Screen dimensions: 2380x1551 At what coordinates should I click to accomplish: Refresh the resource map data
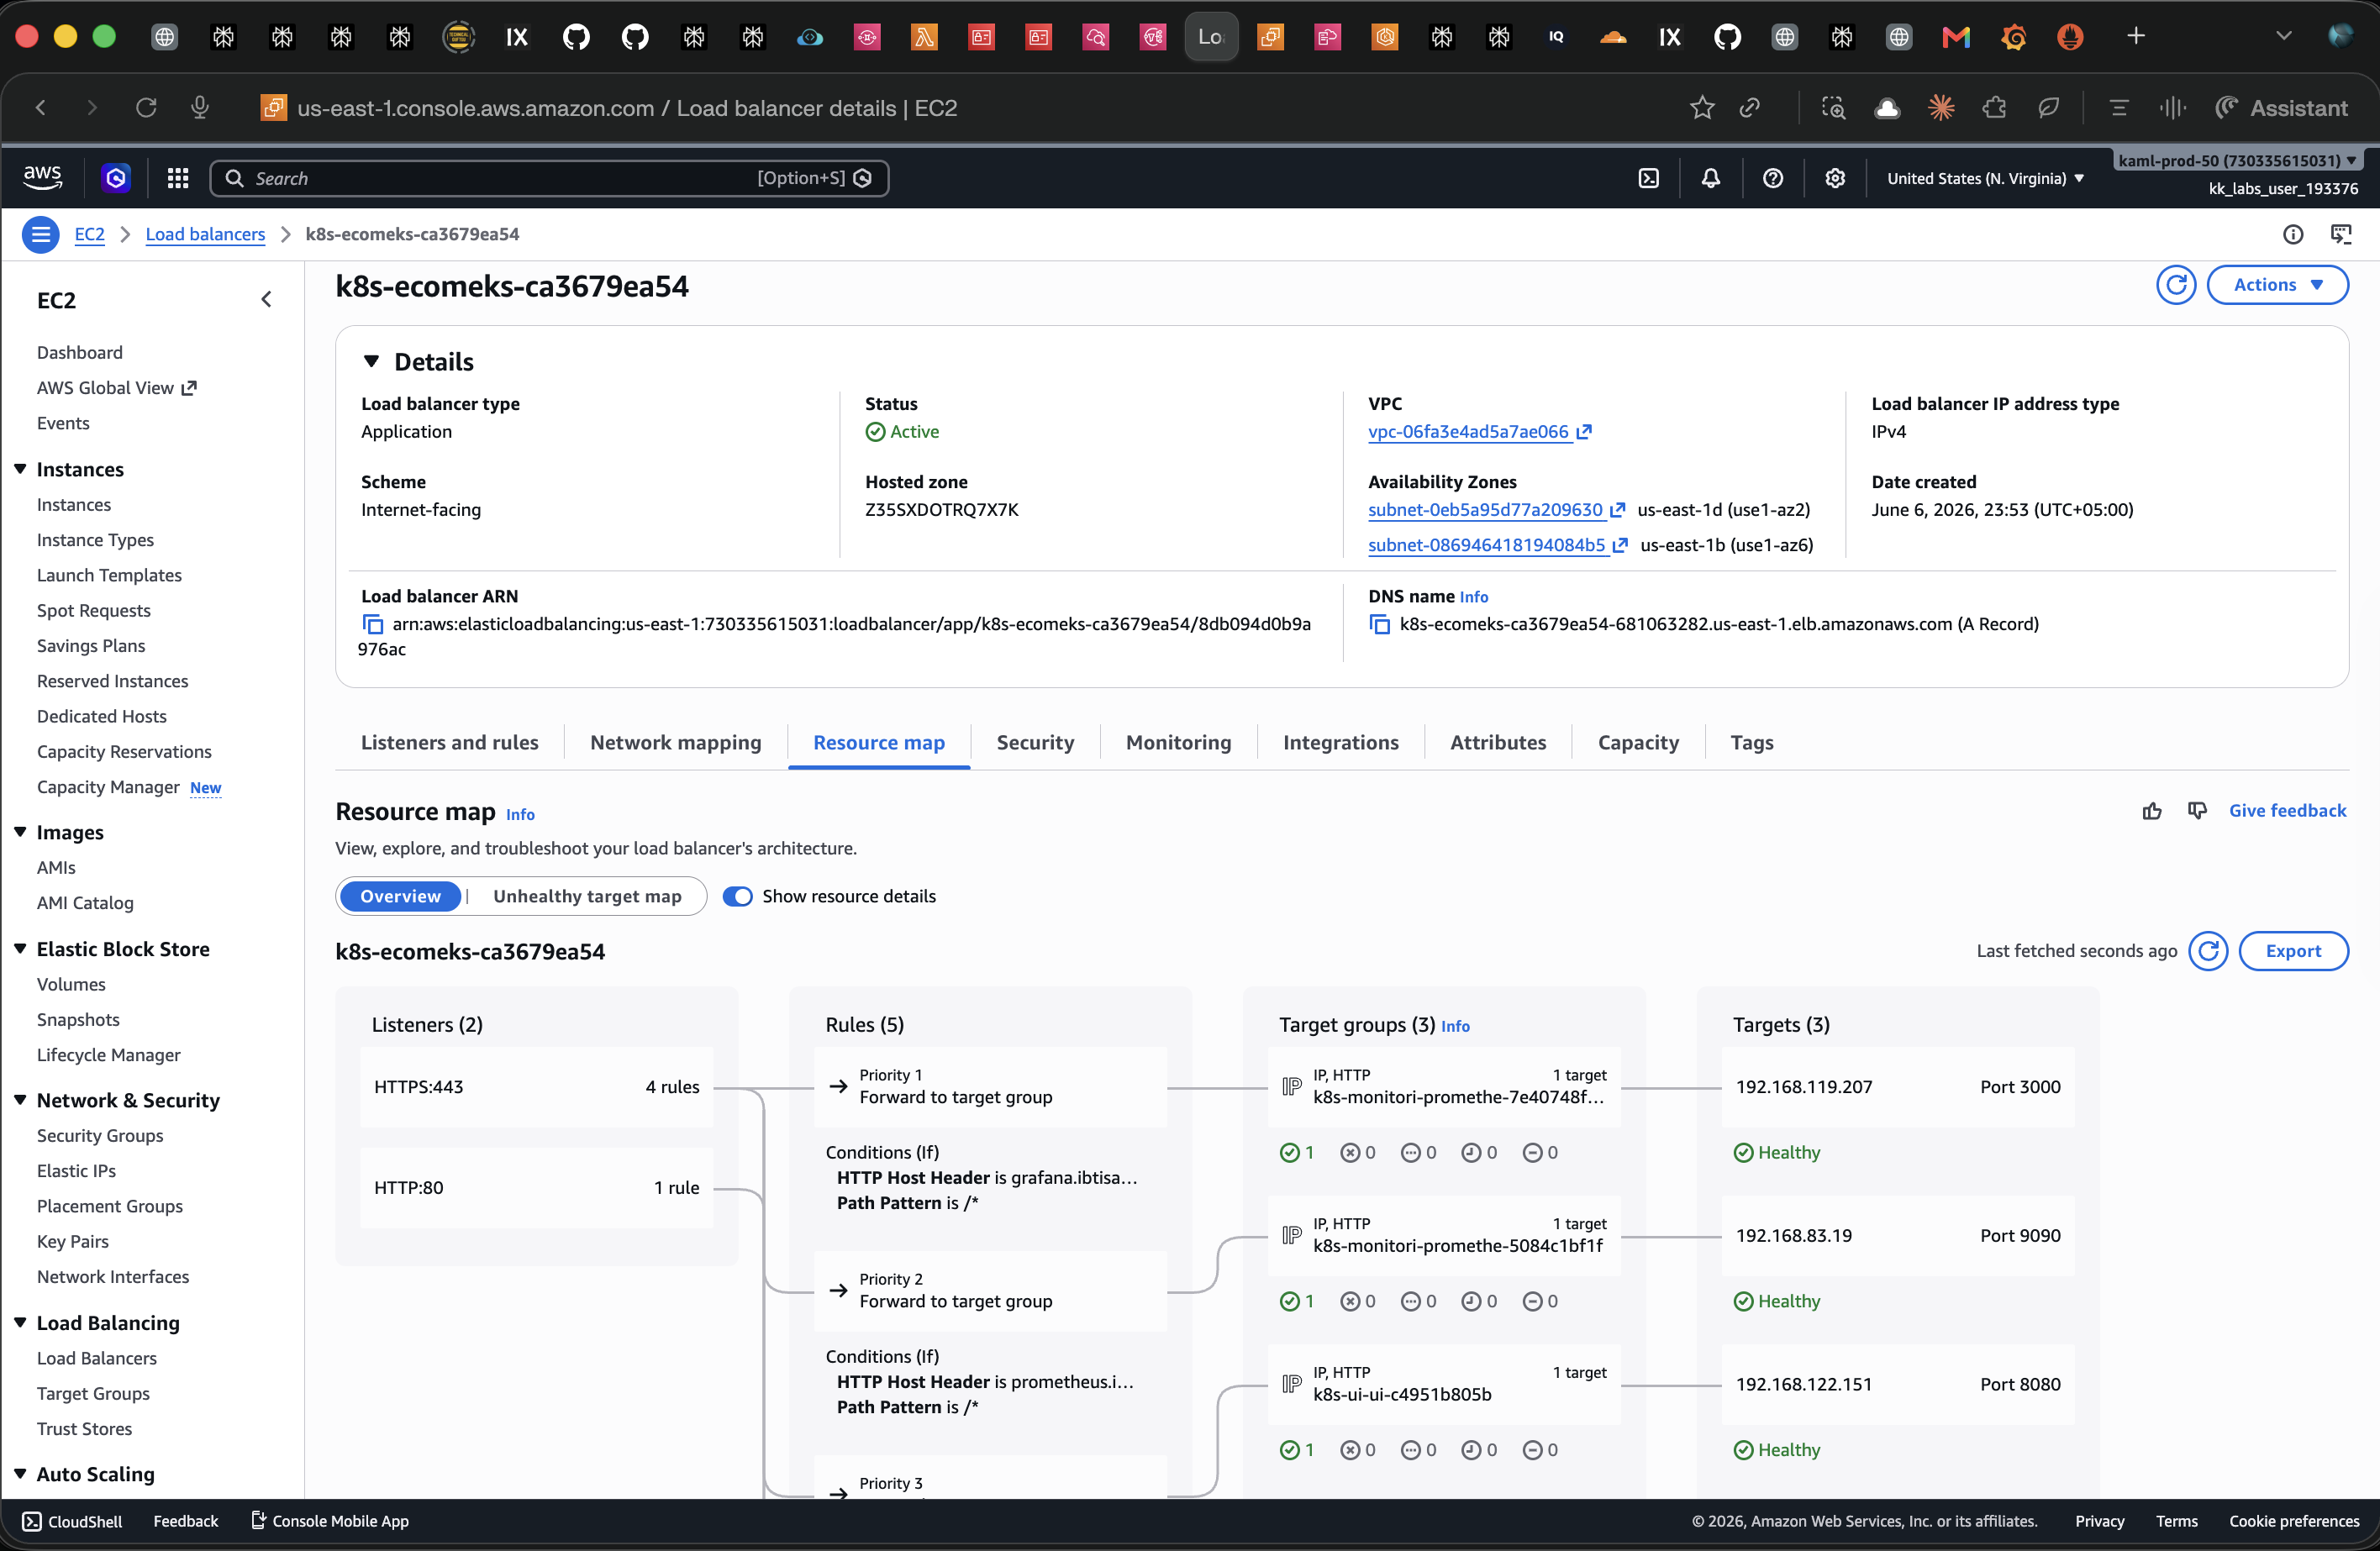[x=2207, y=951]
